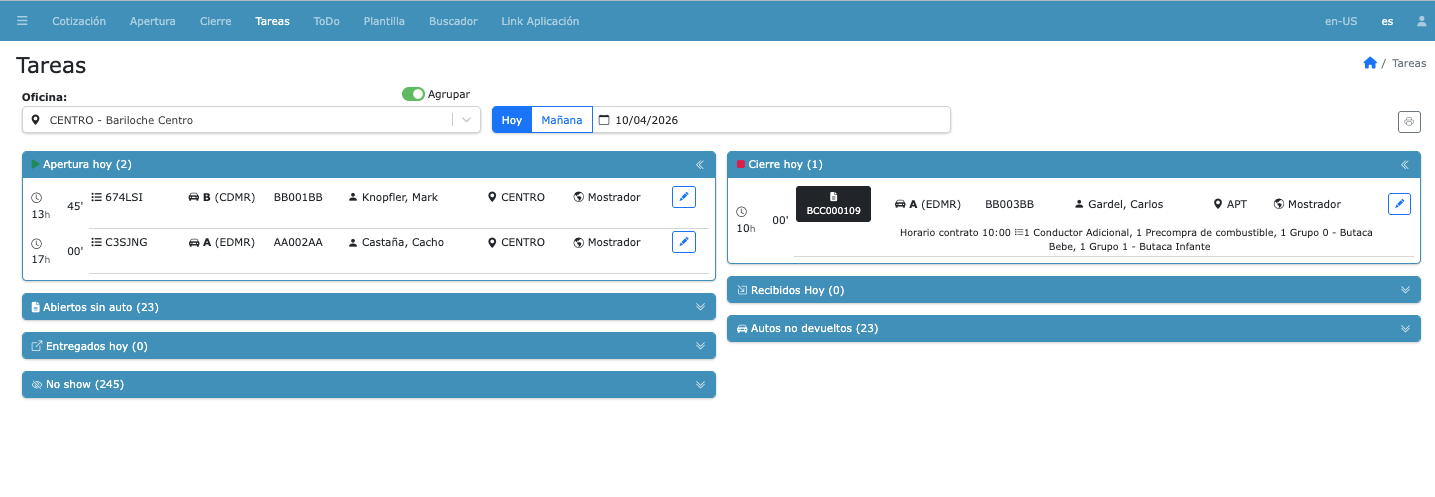The height and width of the screenshot is (497, 1435).
Task: Click car icon next to B (CDMR)
Action: point(194,197)
